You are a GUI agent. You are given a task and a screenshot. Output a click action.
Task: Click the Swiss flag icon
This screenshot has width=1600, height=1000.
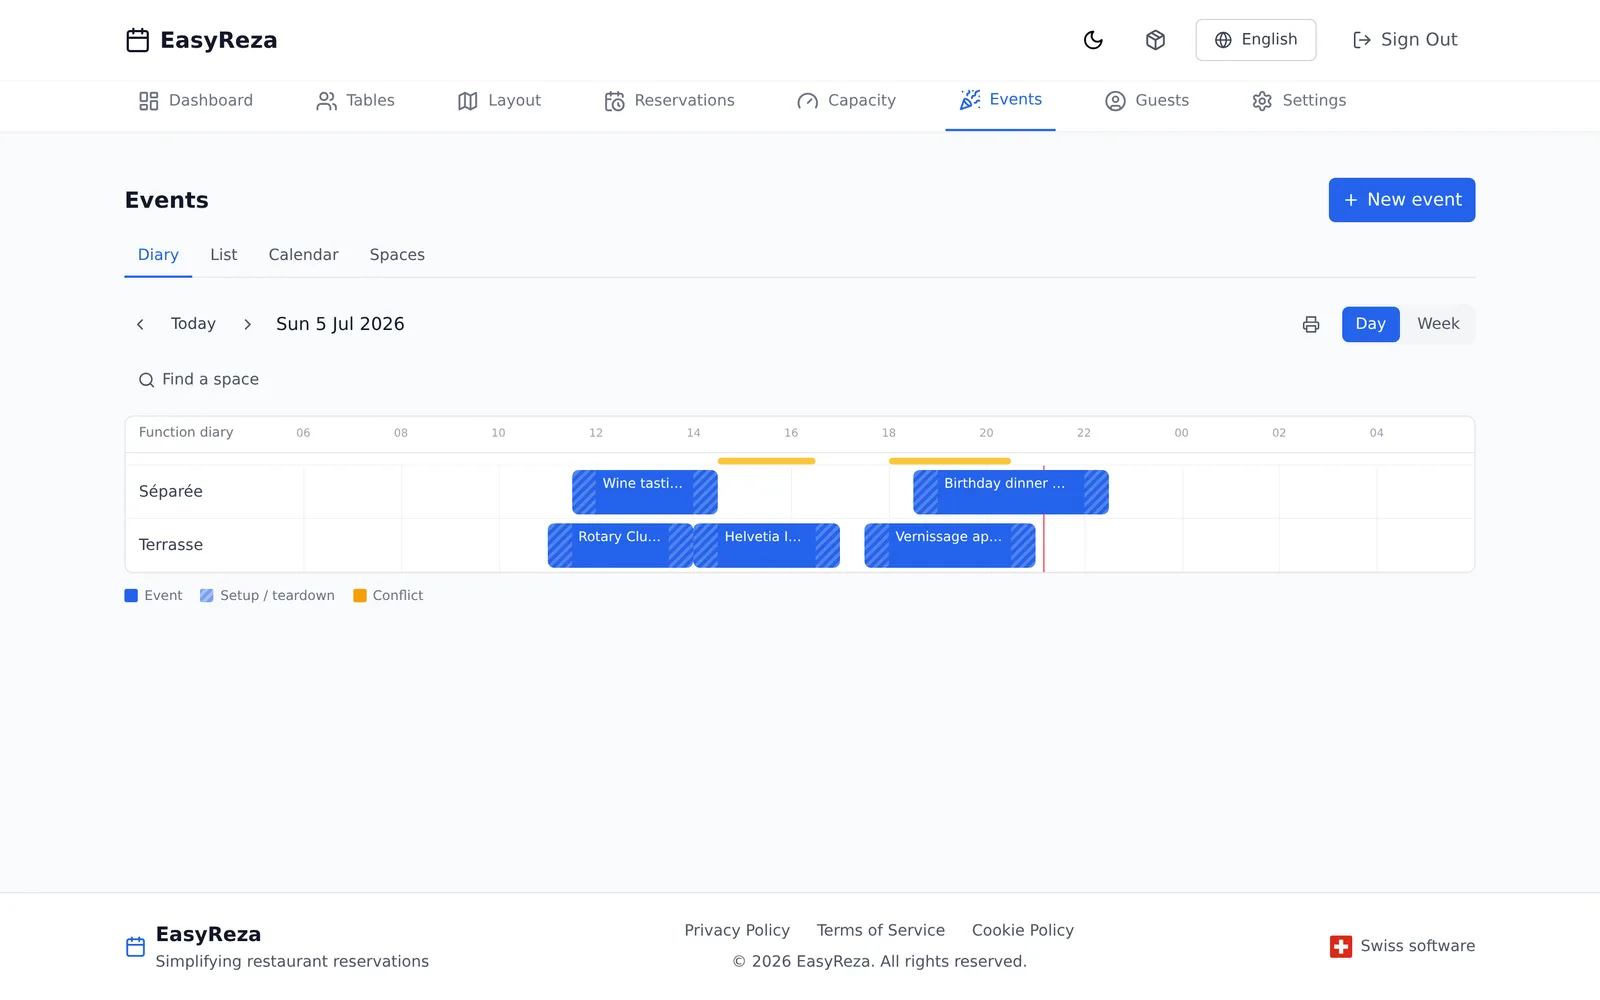[x=1341, y=946]
